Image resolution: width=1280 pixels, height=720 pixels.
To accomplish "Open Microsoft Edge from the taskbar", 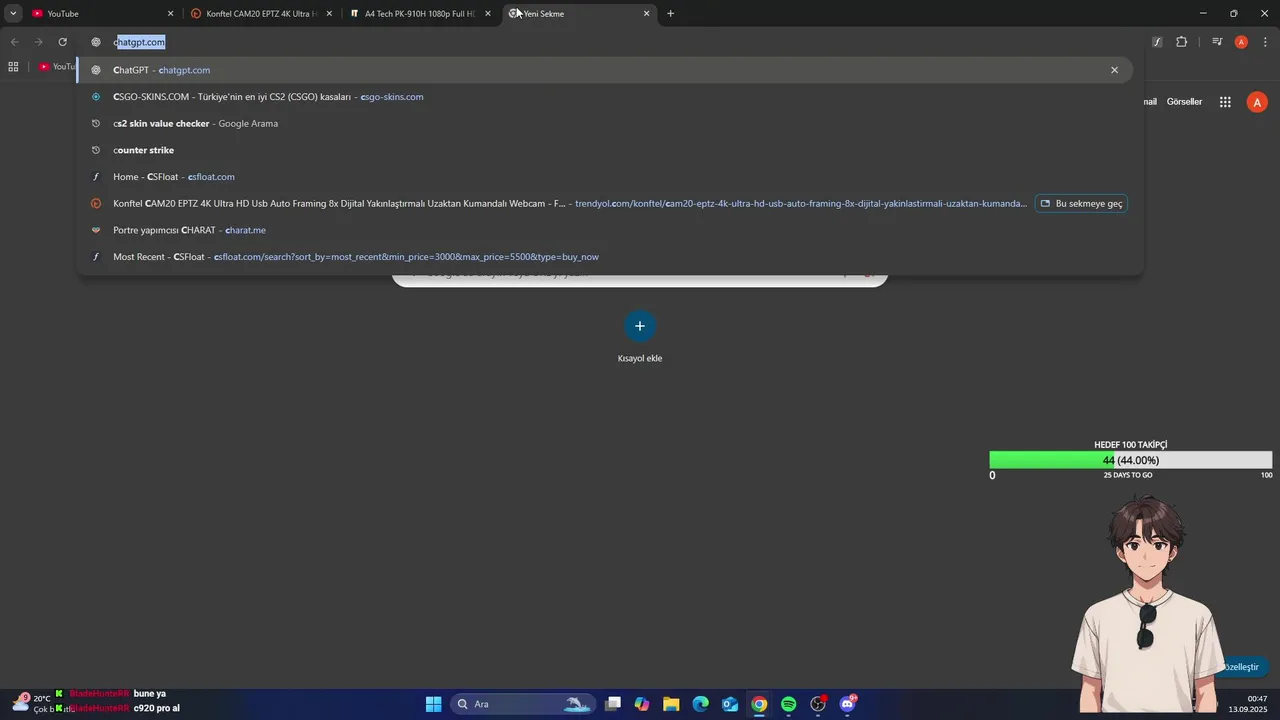I will (x=701, y=704).
